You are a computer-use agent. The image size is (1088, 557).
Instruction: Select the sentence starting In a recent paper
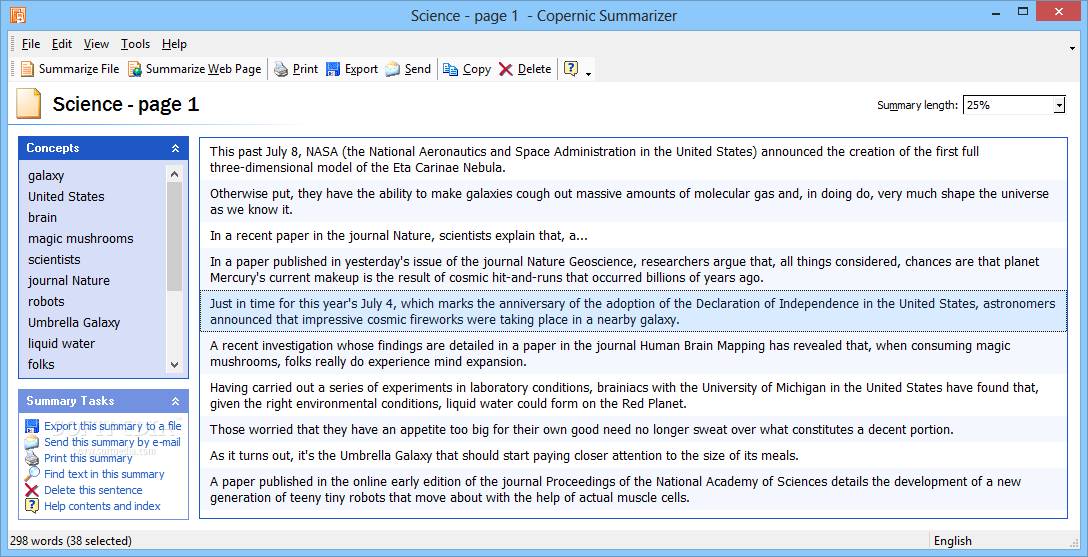click(633, 236)
